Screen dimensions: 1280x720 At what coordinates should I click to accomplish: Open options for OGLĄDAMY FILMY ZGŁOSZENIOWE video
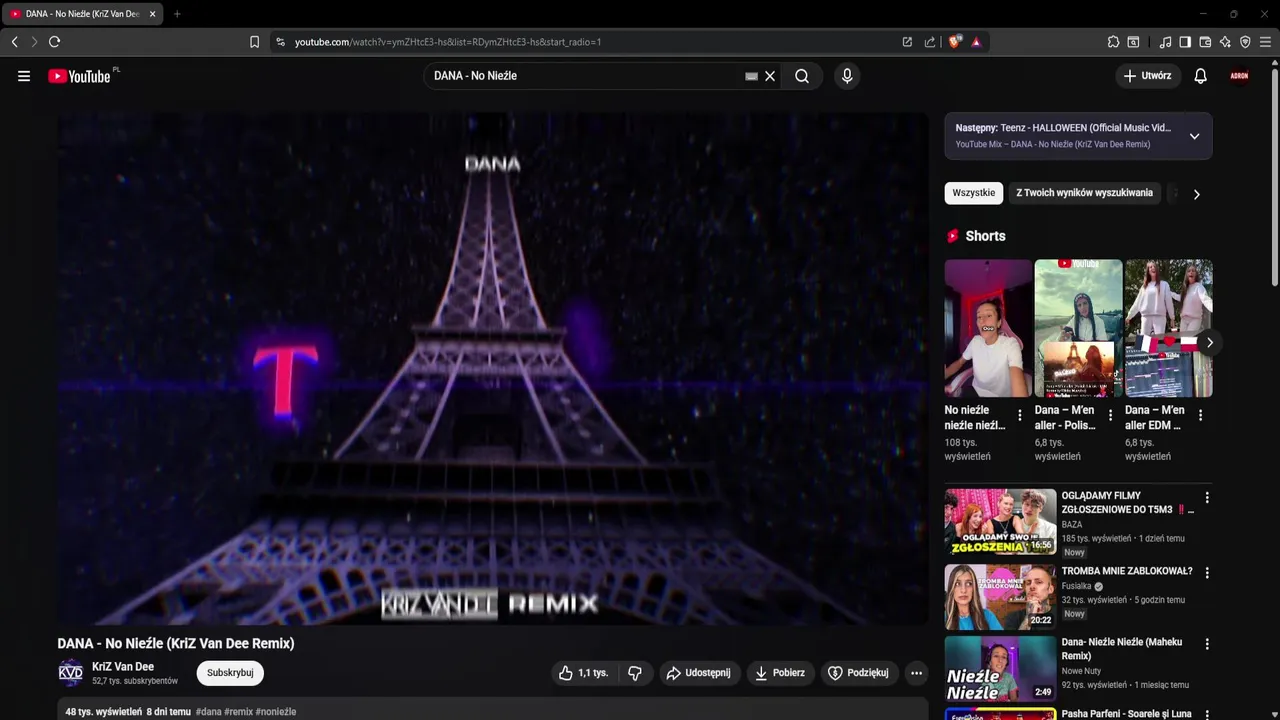[1207, 497]
